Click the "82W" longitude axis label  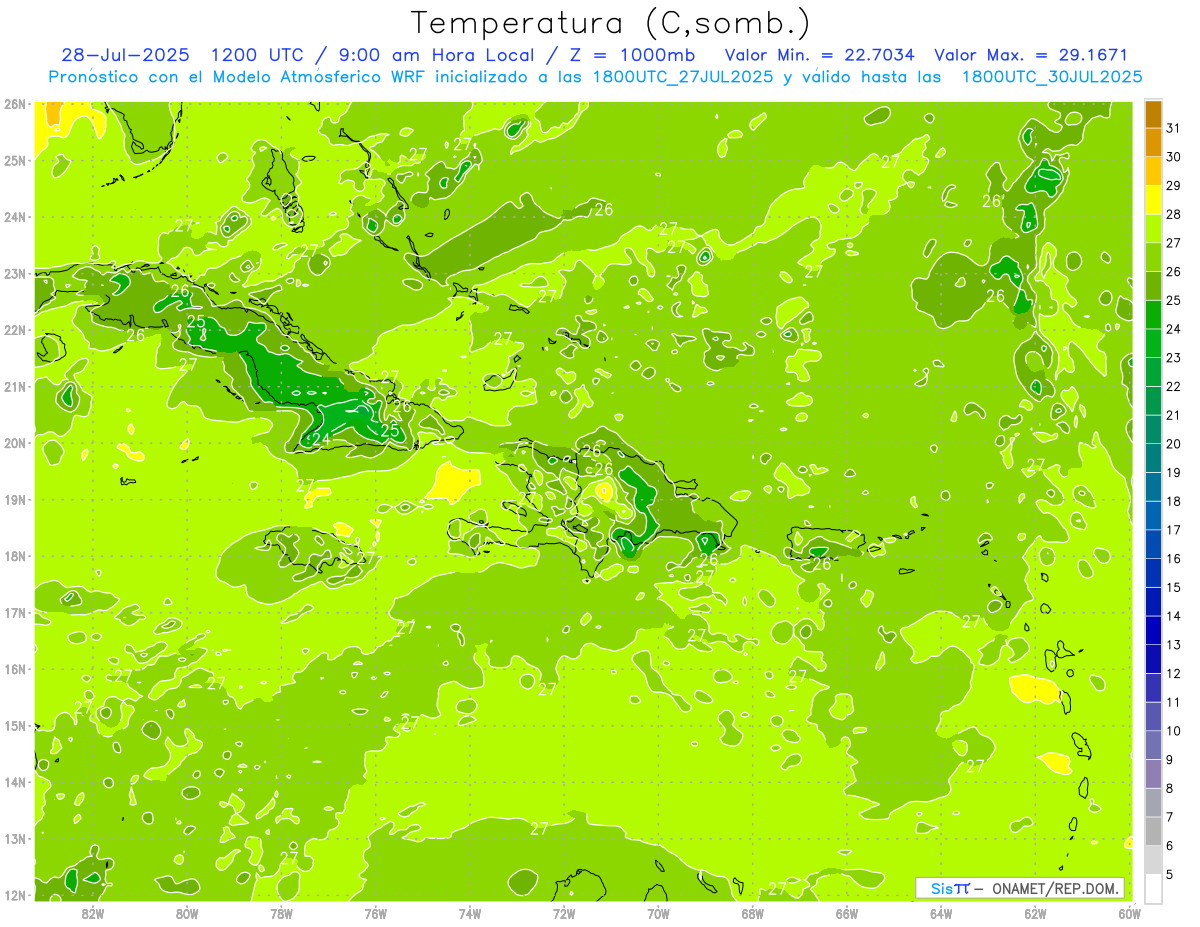pyautogui.click(x=92, y=913)
